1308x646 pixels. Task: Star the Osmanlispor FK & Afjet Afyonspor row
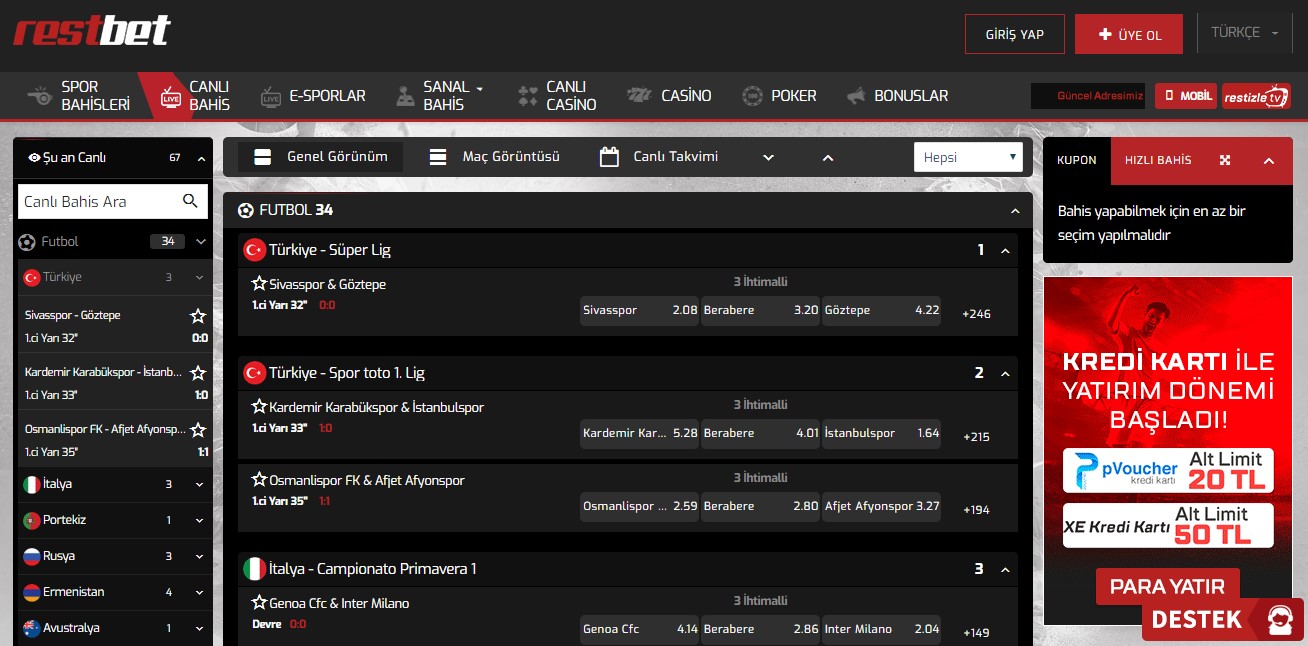259,480
